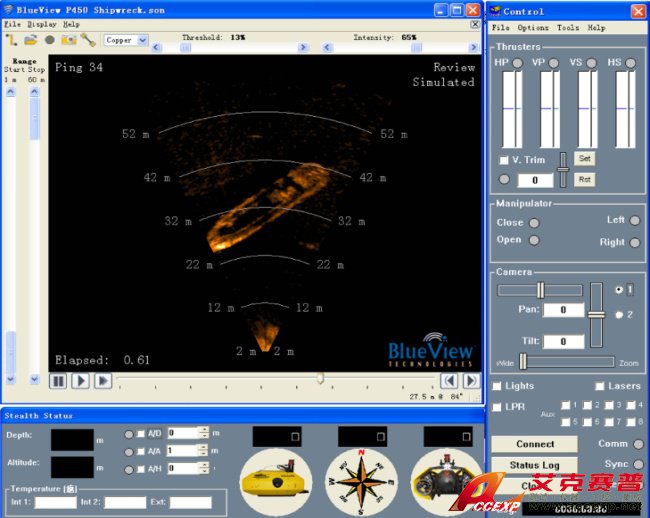Open the Display menu in BlueView

[42, 24]
